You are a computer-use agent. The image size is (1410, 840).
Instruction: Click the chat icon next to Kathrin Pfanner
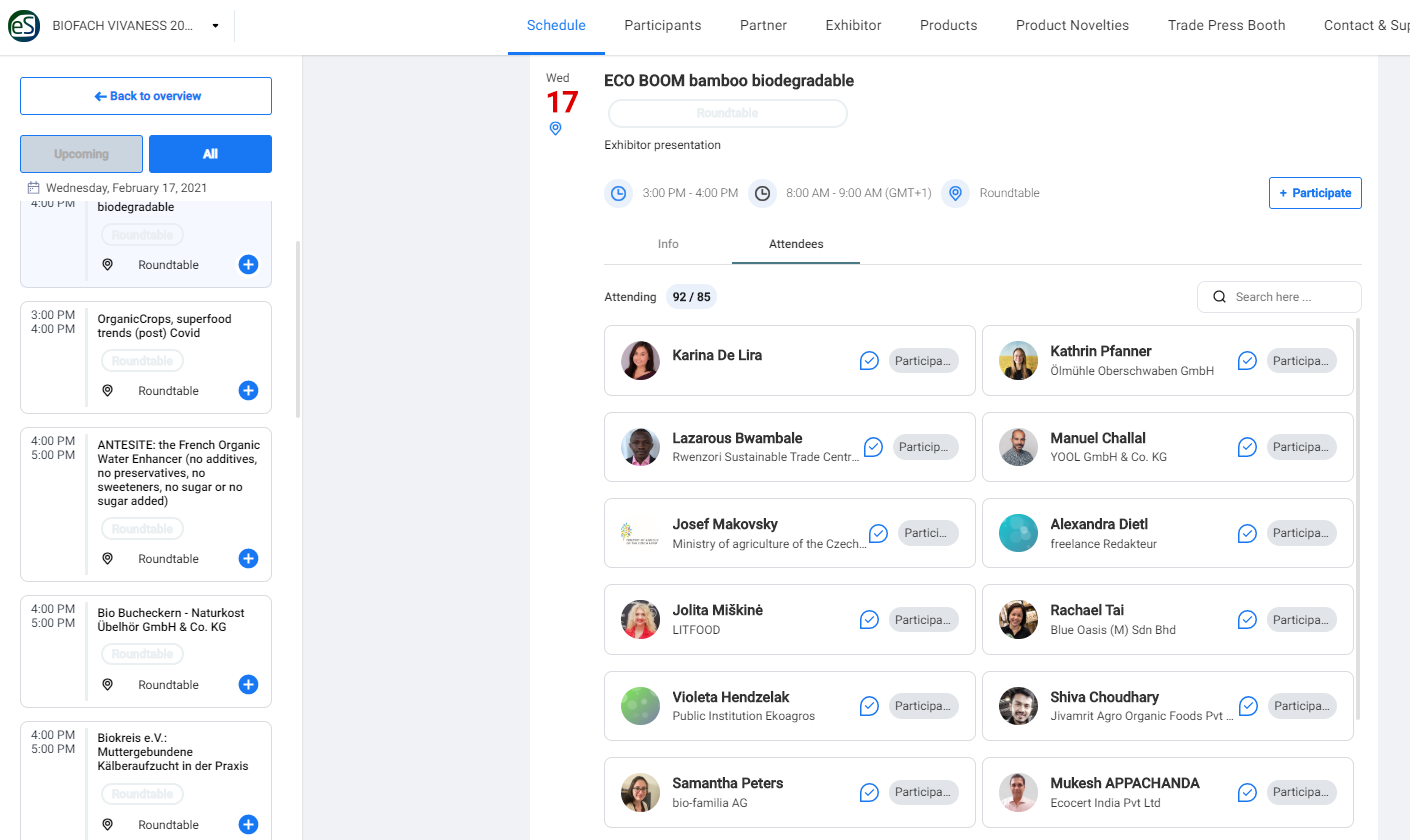point(1247,361)
